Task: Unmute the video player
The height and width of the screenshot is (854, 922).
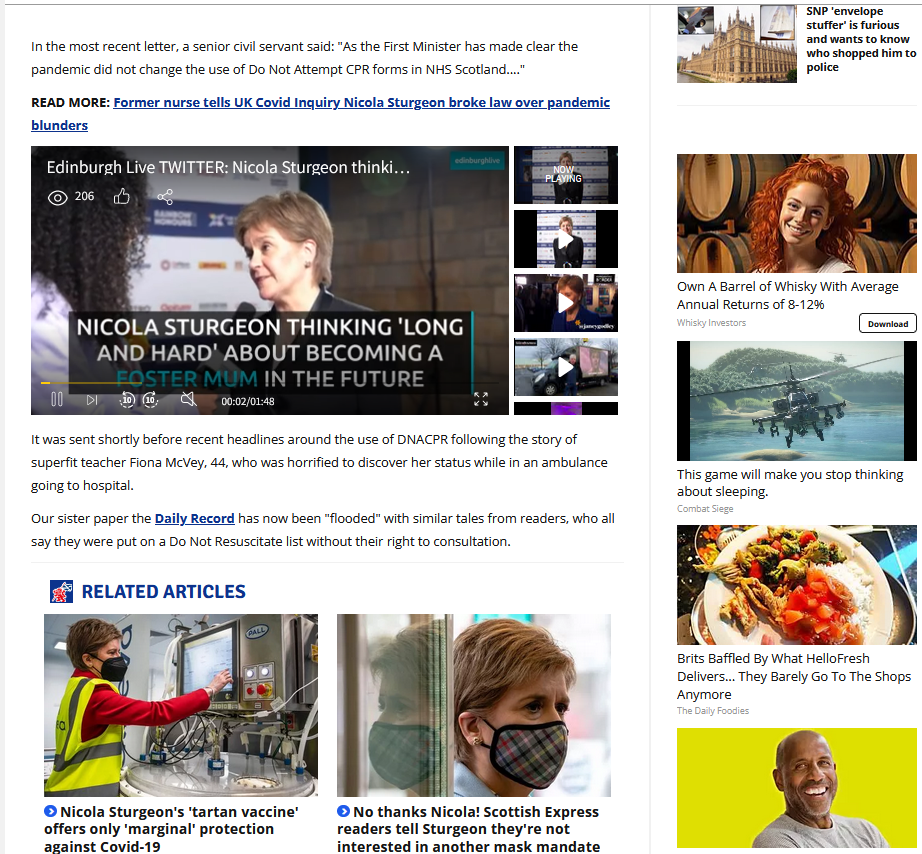Action: click(188, 400)
